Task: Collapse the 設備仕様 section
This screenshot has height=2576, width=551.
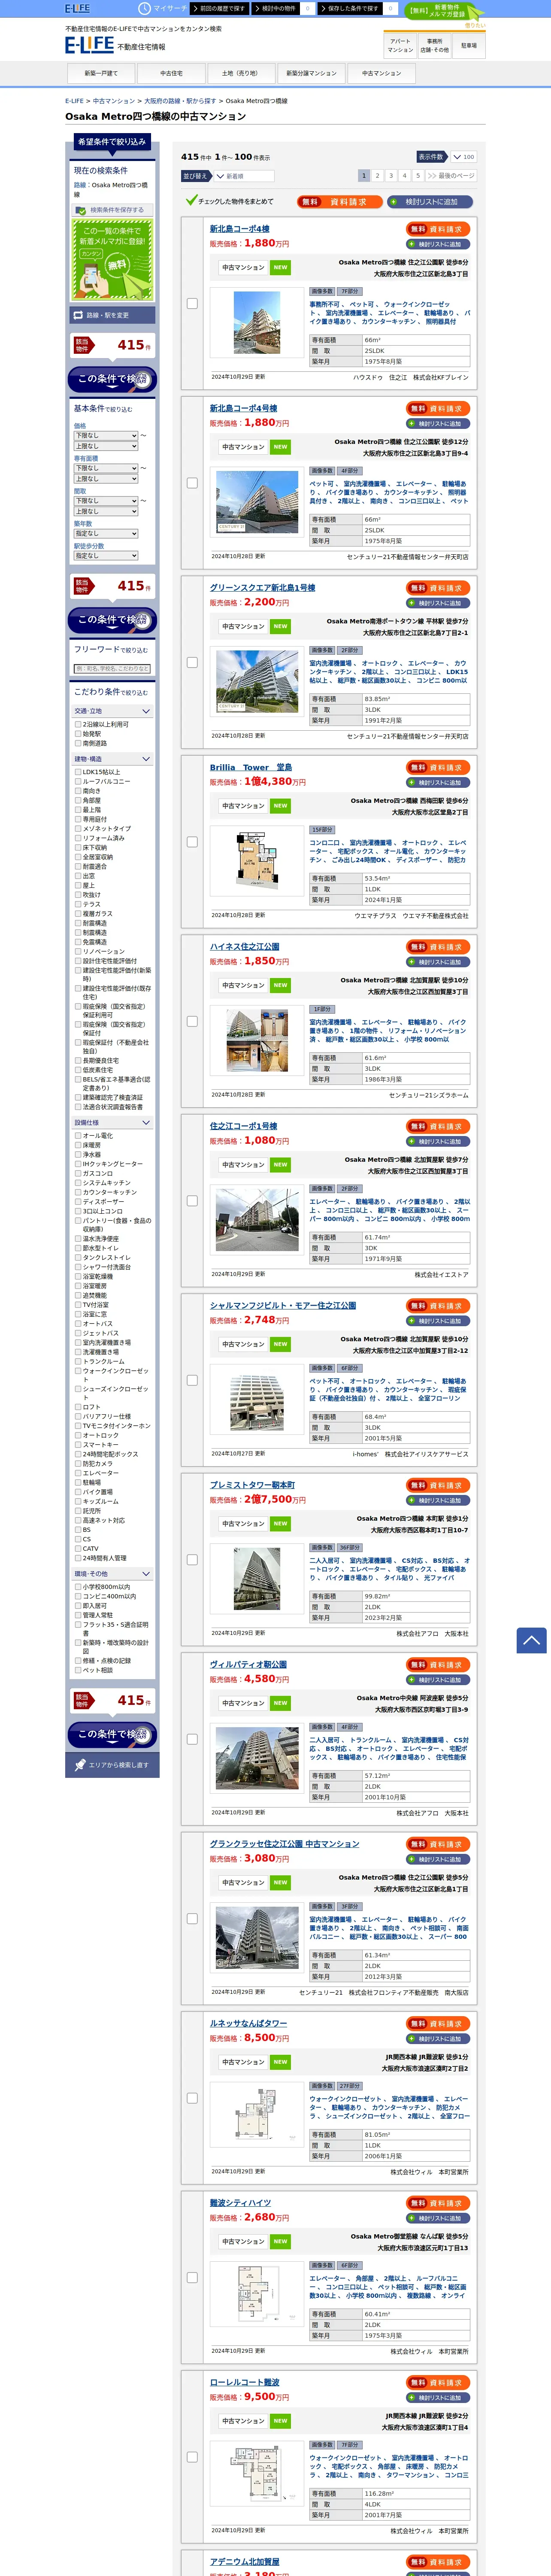Action: tap(113, 1123)
